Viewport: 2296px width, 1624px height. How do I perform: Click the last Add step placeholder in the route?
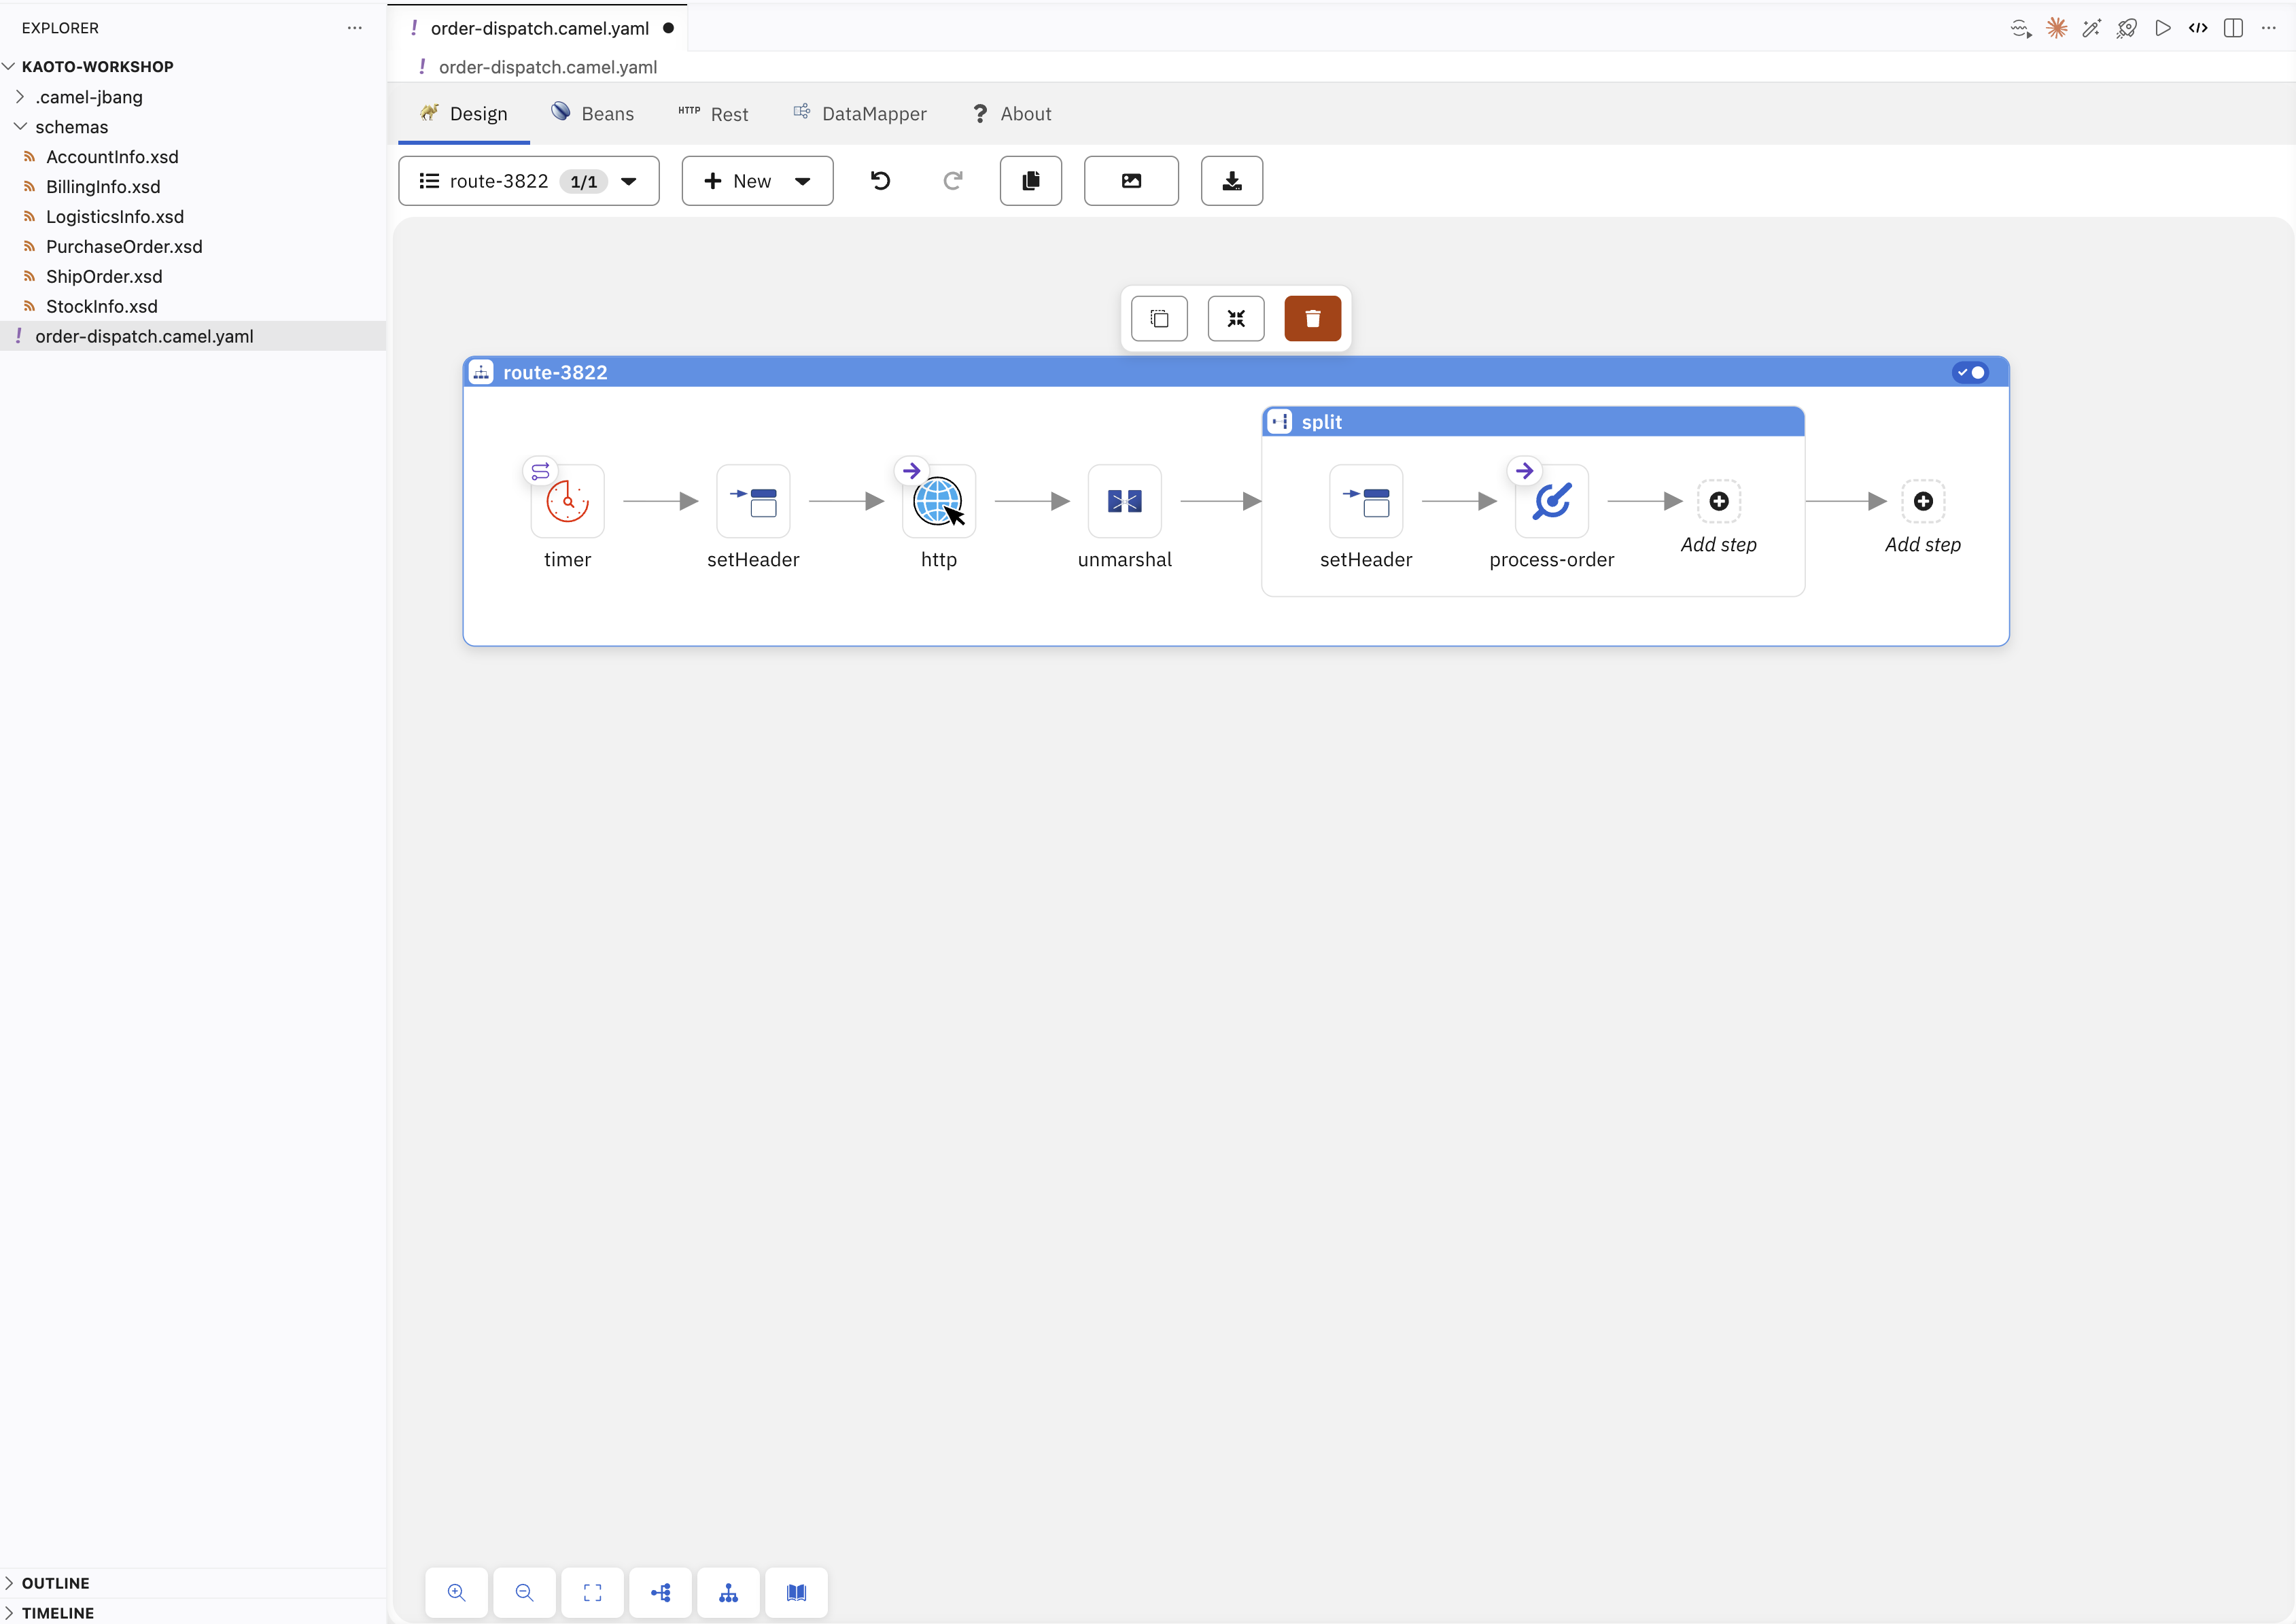(1922, 501)
